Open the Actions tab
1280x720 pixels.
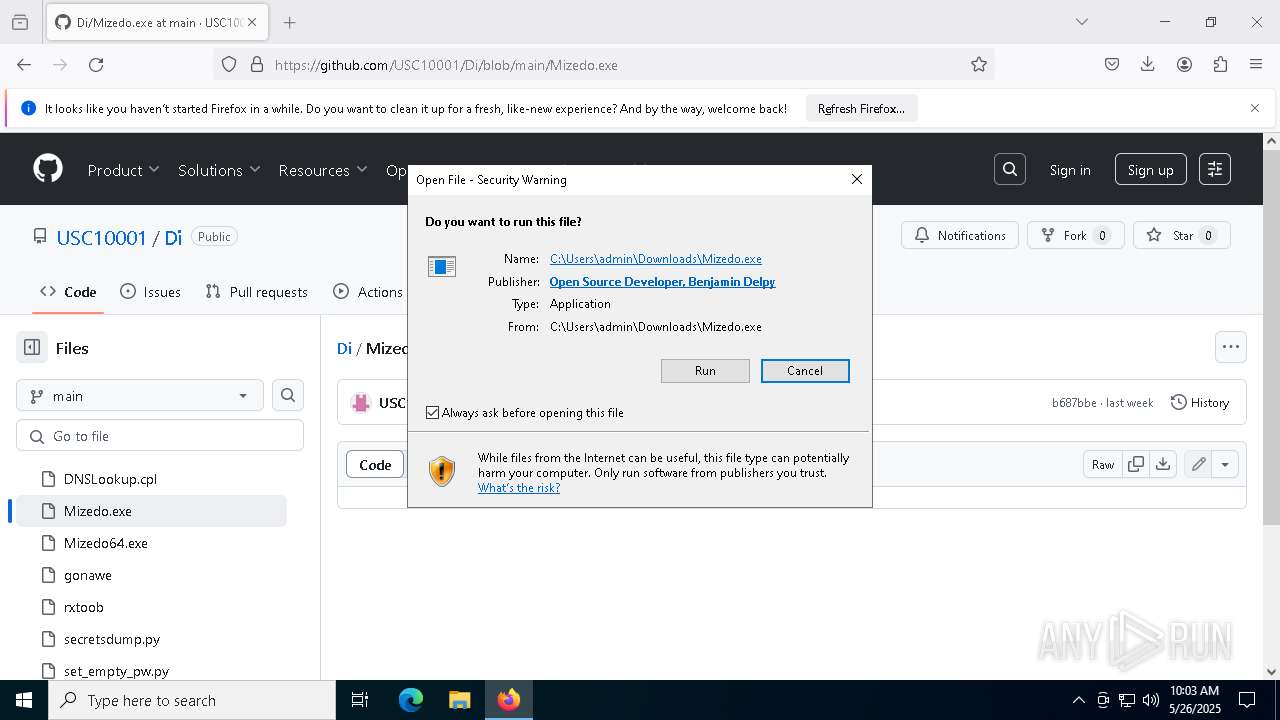click(x=368, y=292)
